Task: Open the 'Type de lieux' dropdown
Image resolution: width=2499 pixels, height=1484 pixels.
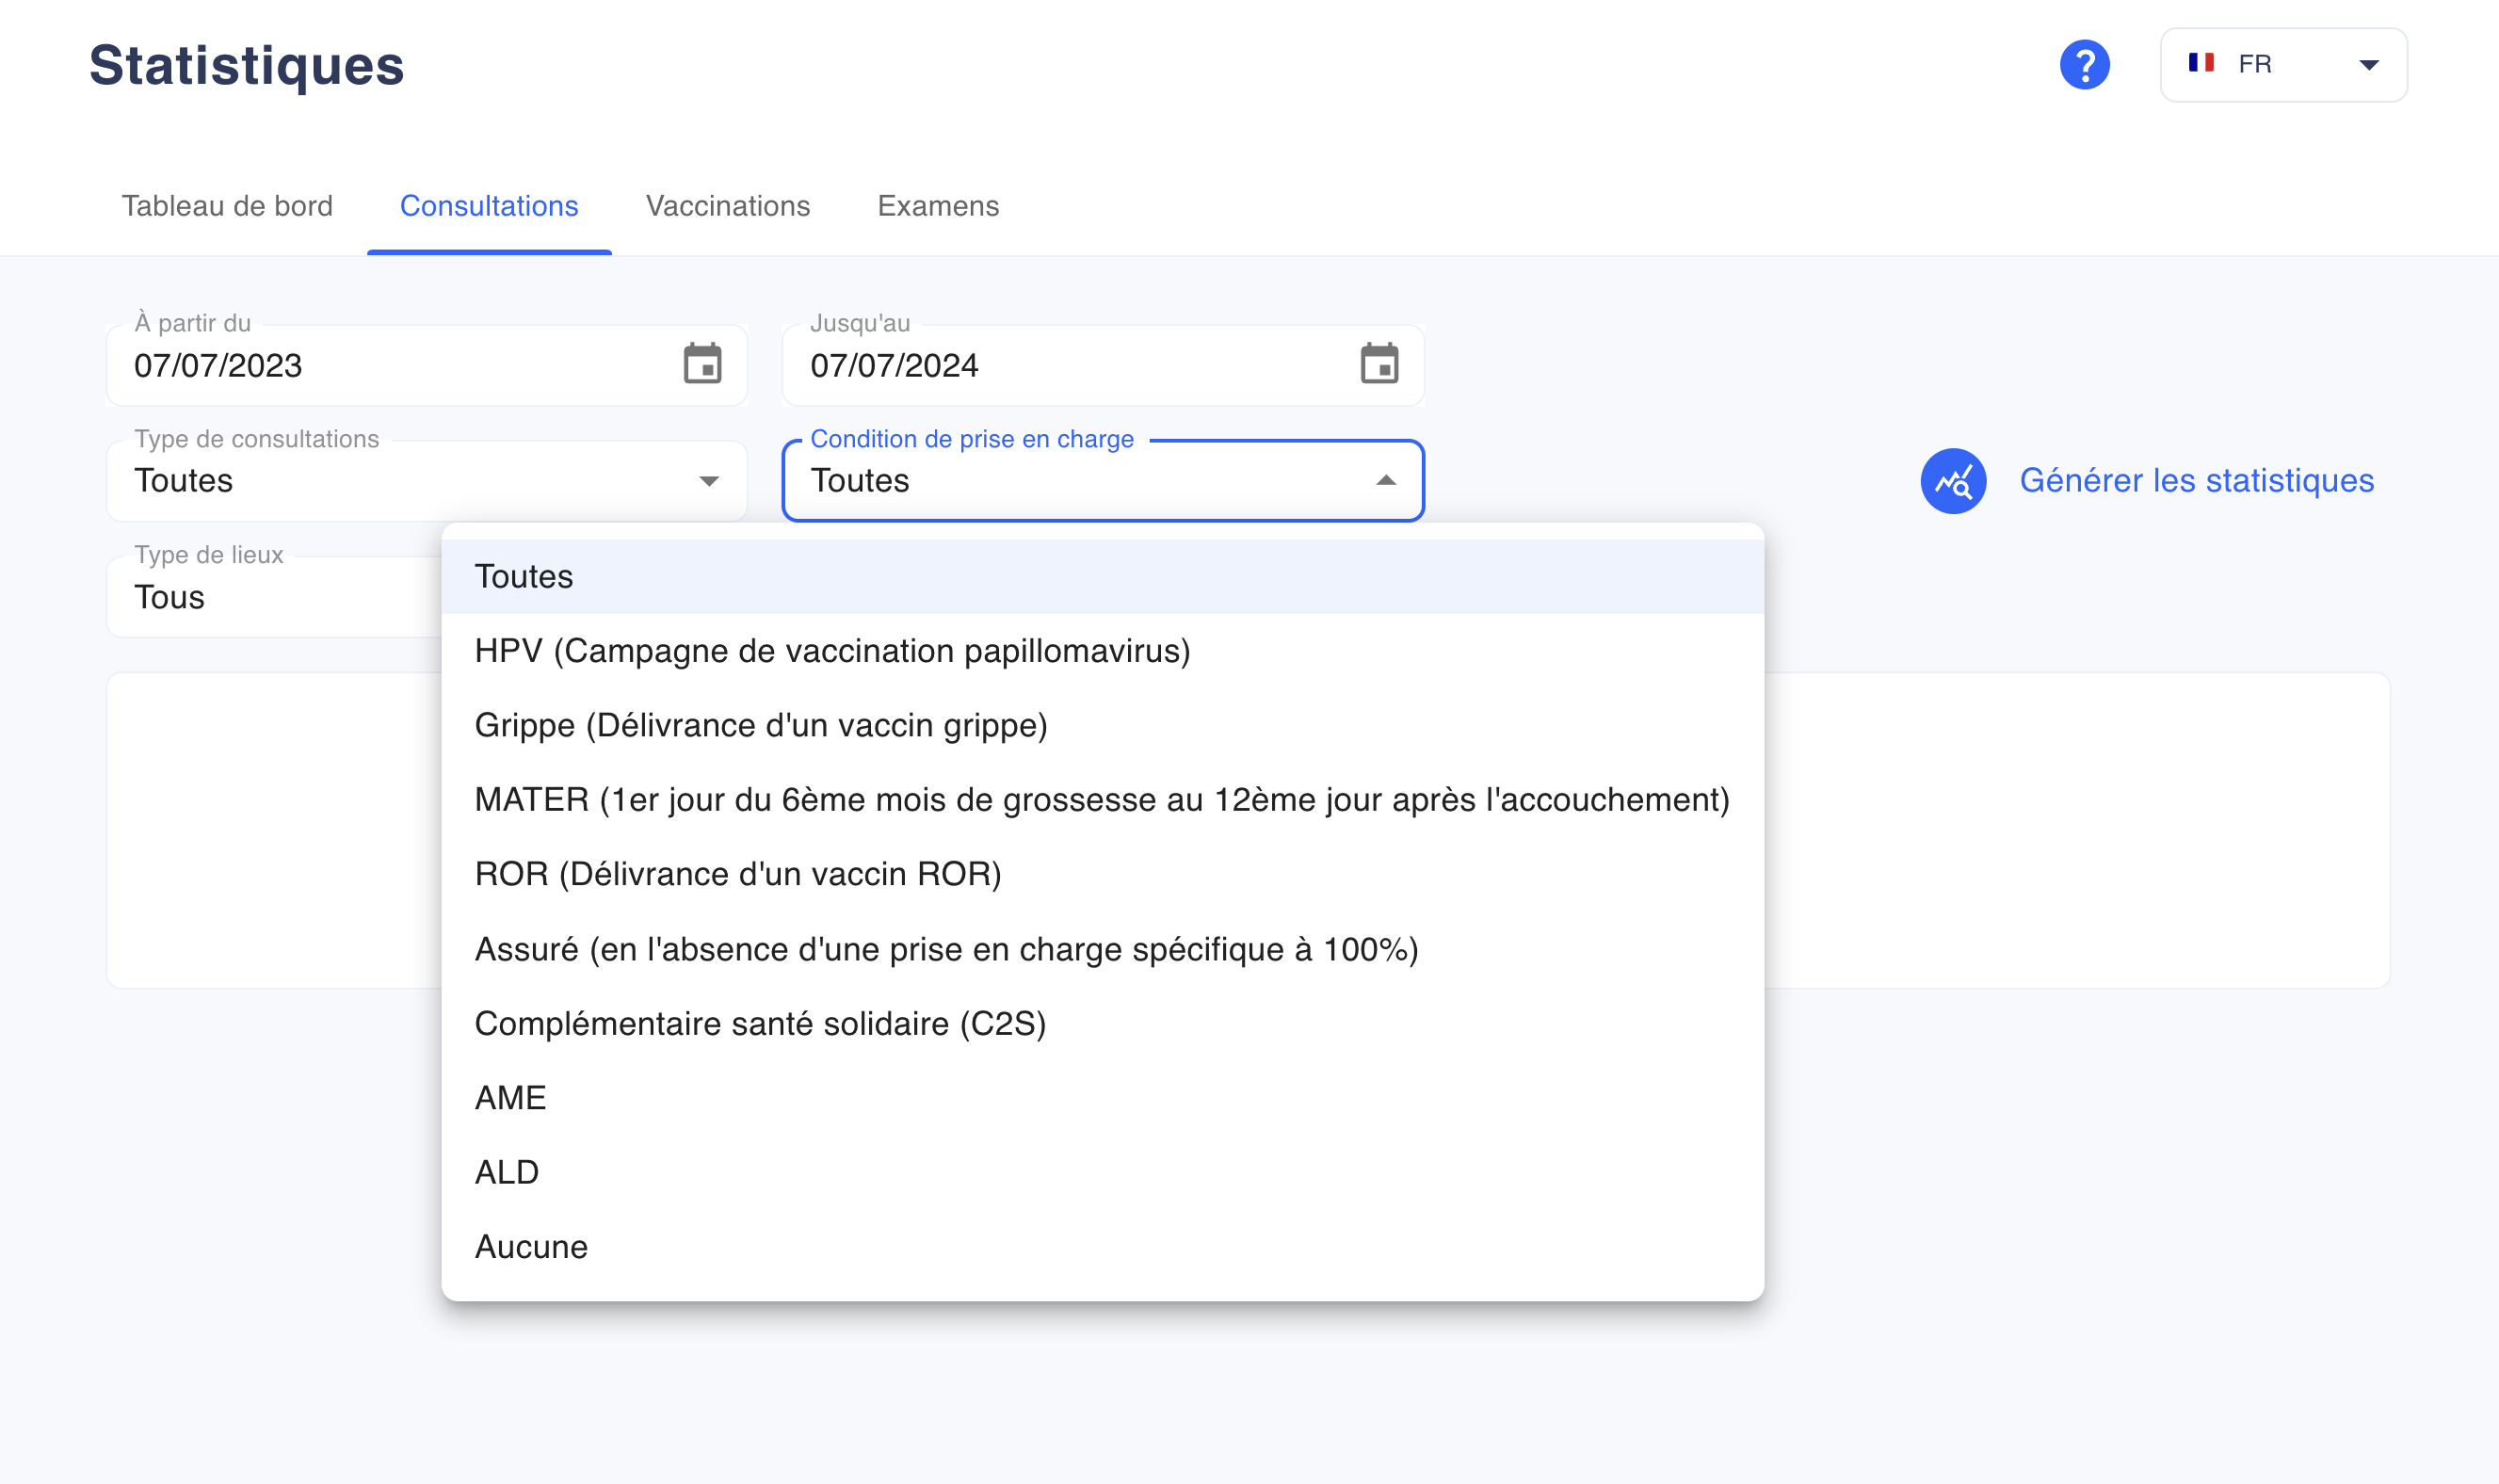Action: [x=274, y=597]
